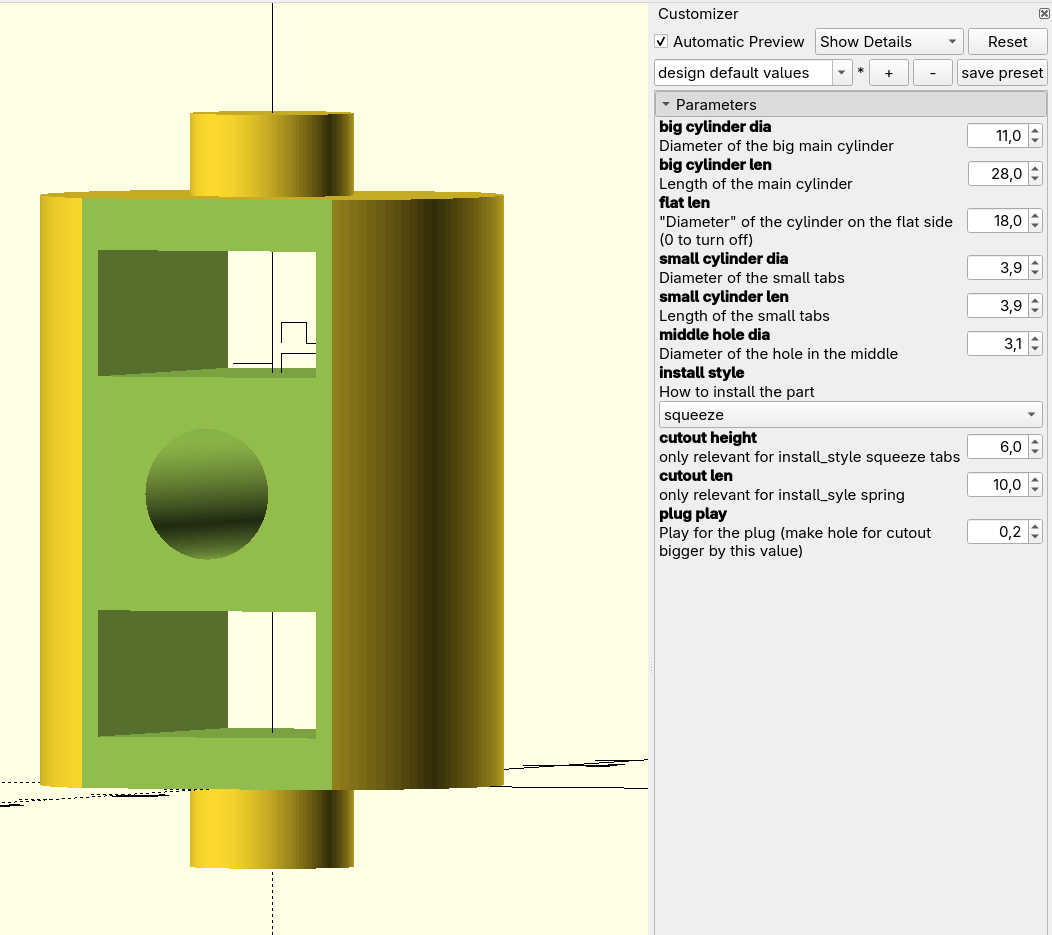Remove preset with the minus button

click(x=933, y=72)
